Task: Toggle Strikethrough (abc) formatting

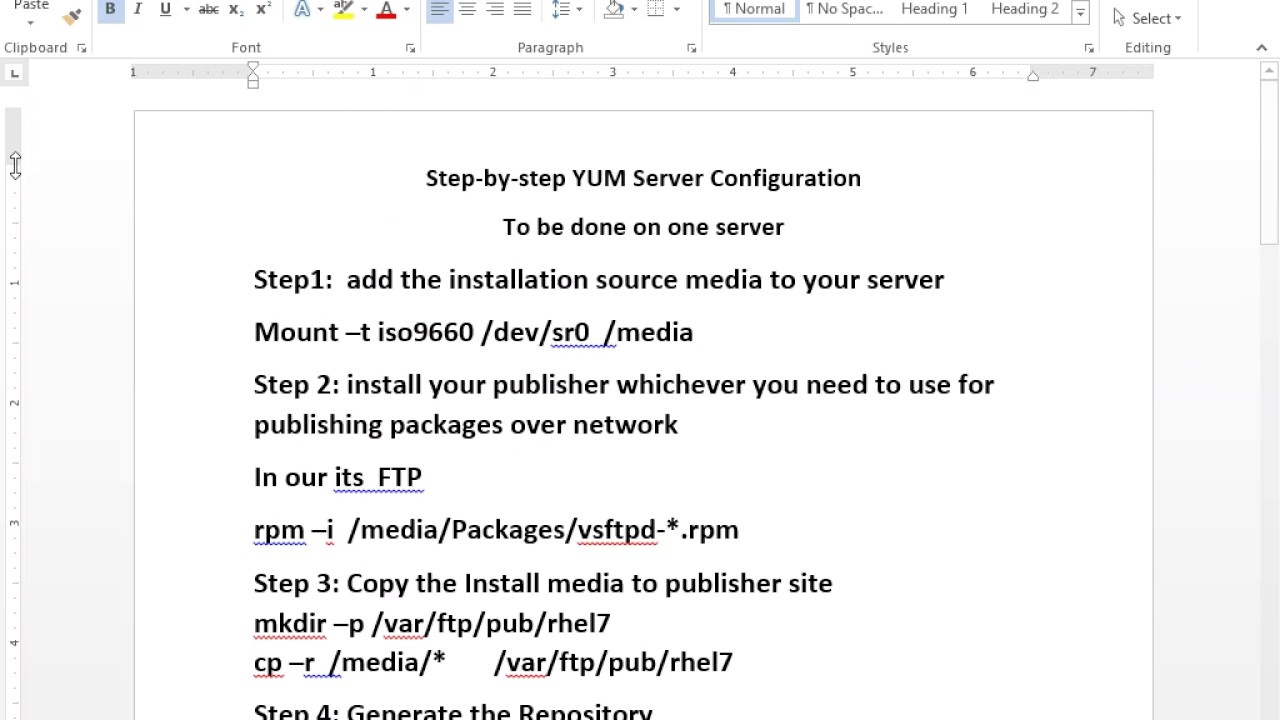Action: click(x=209, y=10)
